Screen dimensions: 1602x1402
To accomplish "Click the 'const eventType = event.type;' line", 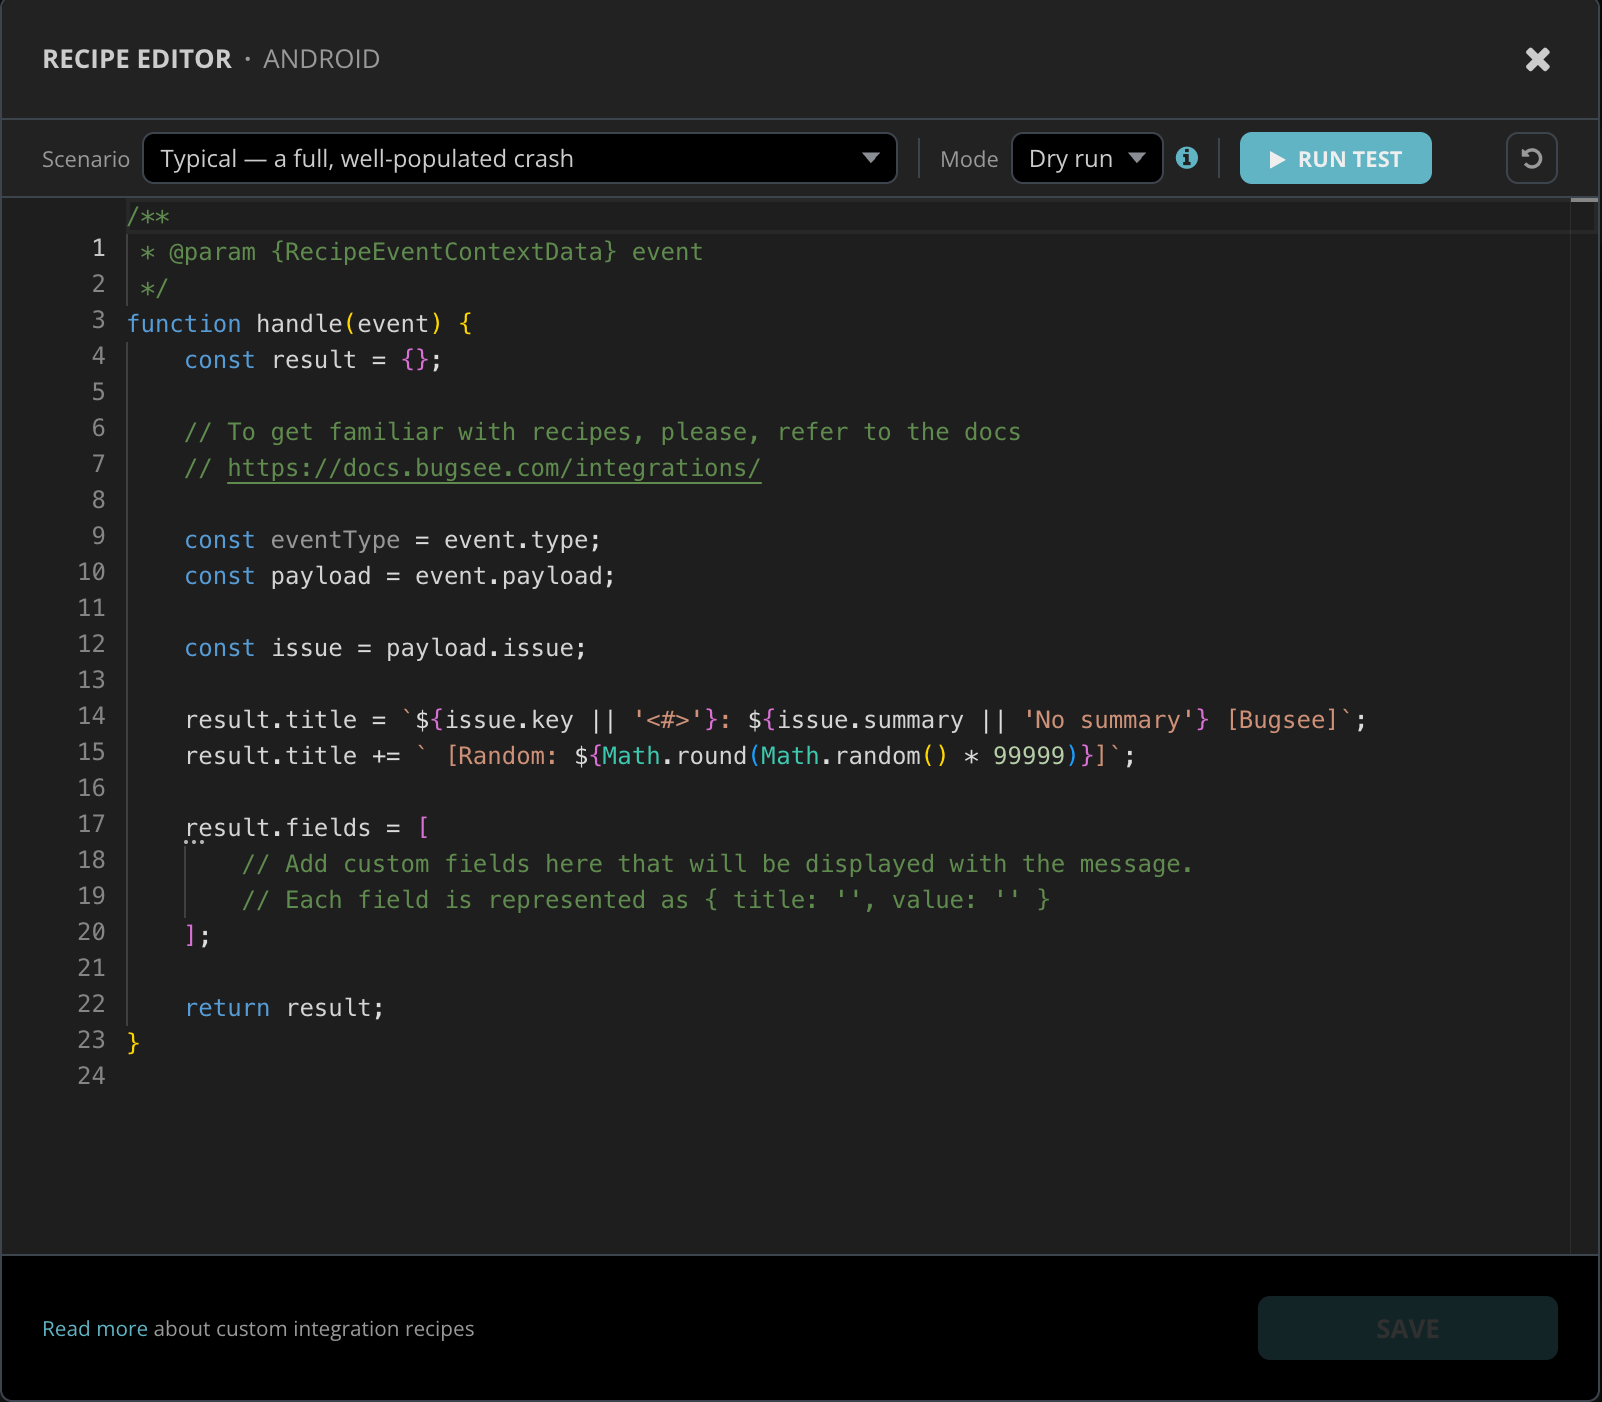I will (392, 540).
